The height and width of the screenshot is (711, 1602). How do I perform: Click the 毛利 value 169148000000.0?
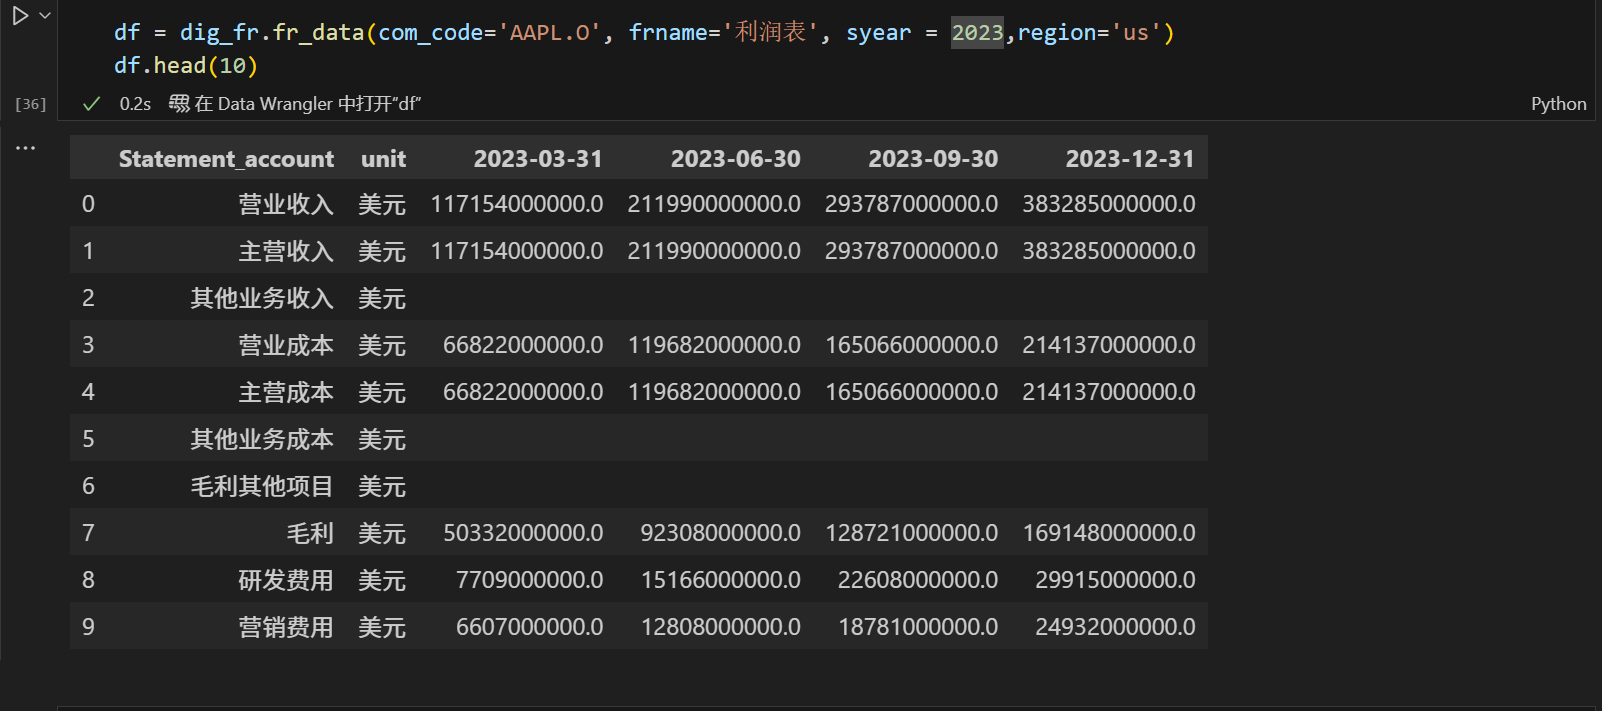[1108, 533]
